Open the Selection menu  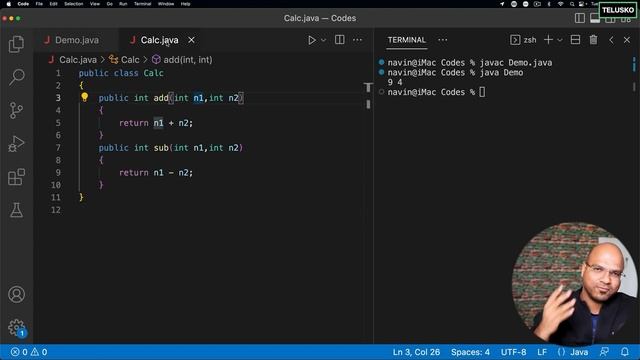point(73,4)
